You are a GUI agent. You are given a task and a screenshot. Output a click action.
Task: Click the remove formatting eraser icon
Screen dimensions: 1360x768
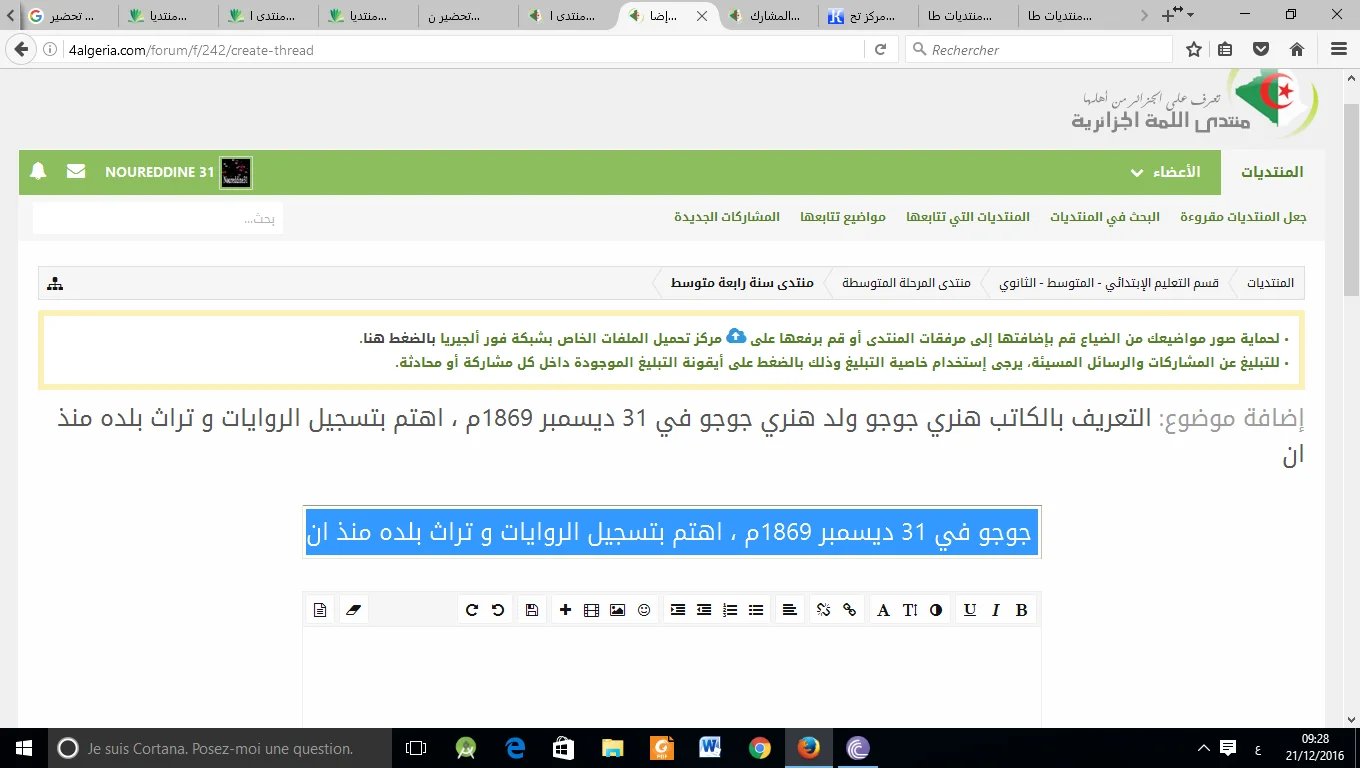[352, 610]
